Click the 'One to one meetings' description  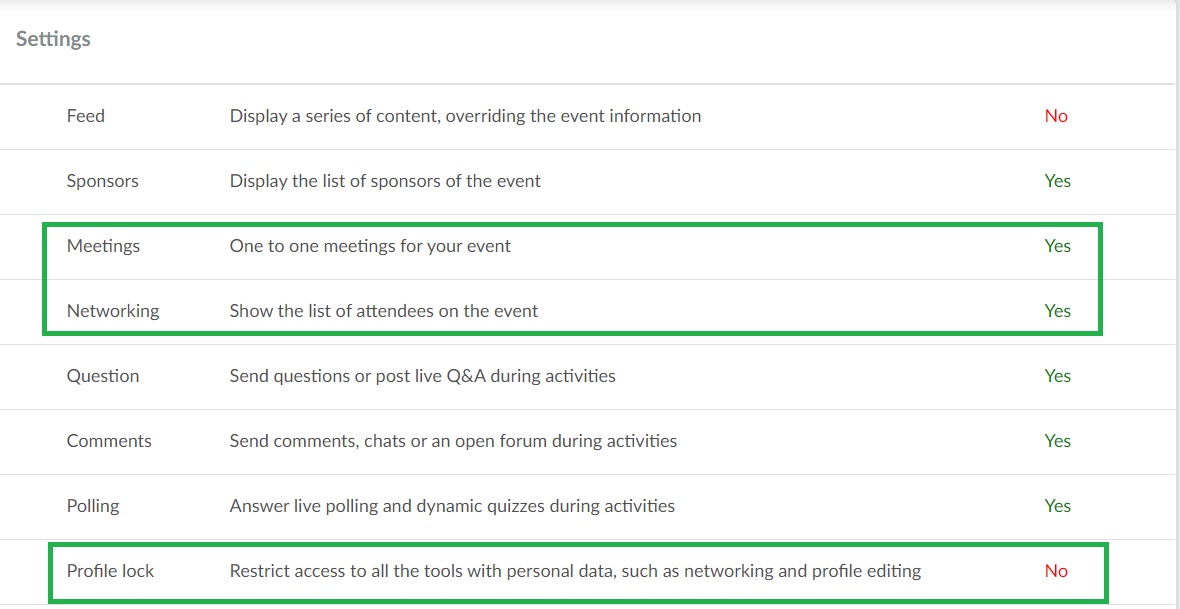point(370,246)
